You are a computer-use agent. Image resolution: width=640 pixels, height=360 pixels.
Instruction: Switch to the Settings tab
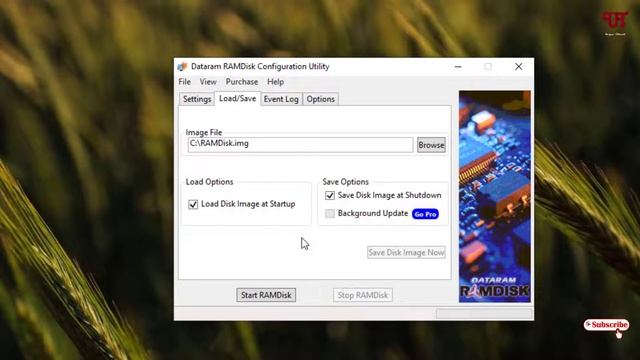point(197,99)
